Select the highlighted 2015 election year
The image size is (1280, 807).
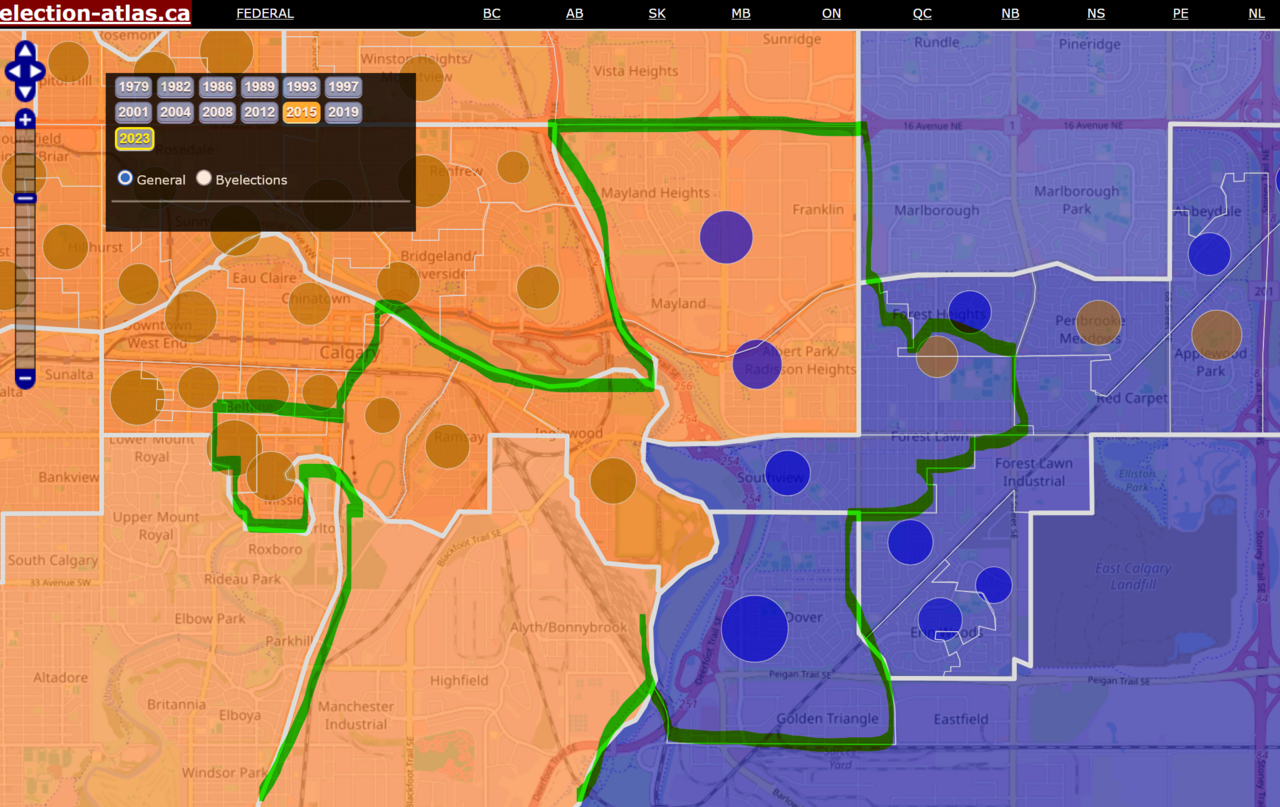[x=301, y=112]
